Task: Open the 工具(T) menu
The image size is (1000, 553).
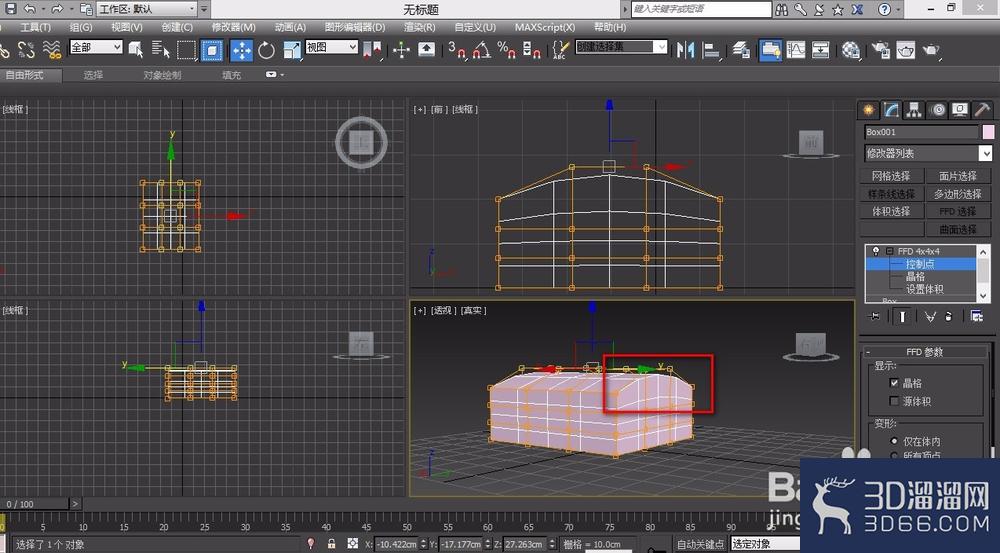Action: [35, 27]
